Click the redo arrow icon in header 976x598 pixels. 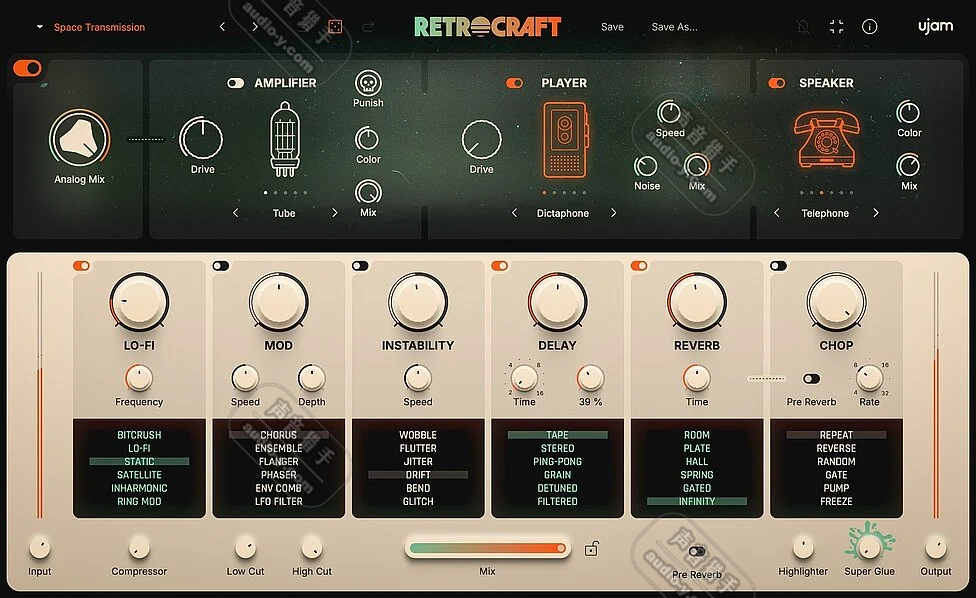pyautogui.click(x=368, y=27)
